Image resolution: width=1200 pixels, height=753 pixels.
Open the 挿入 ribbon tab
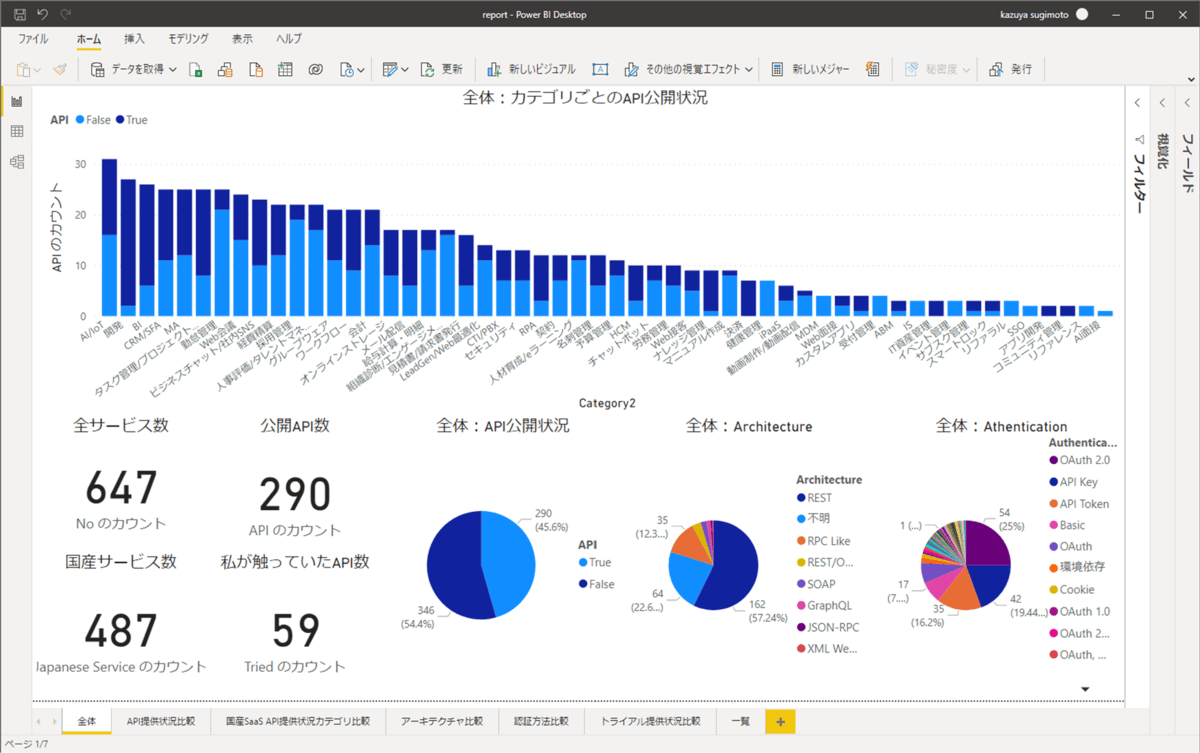coord(134,39)
